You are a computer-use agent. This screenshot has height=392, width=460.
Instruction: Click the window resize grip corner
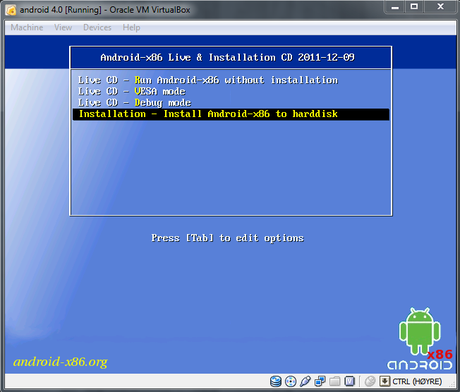pos(452,383)
